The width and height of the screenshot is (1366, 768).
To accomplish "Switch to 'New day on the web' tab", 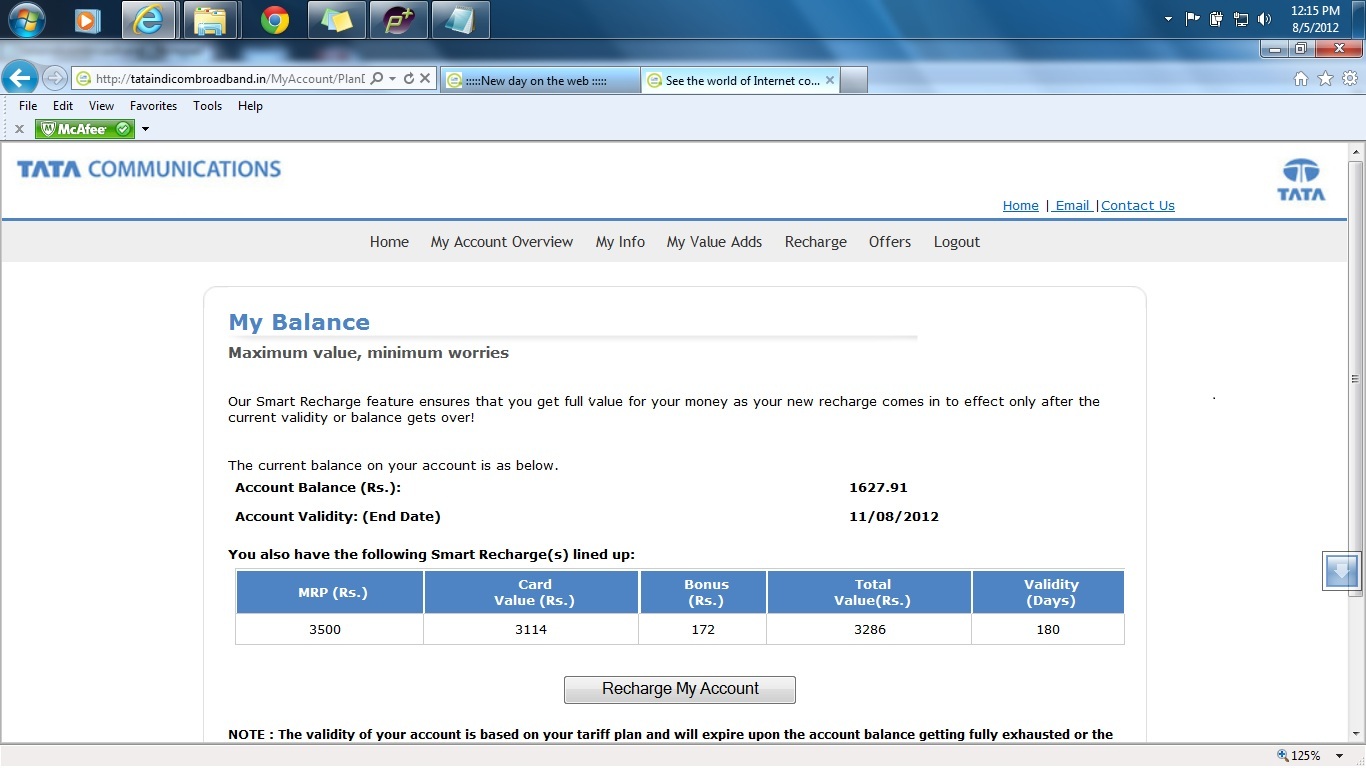I will pyautogui.click(x=540, y=81).
